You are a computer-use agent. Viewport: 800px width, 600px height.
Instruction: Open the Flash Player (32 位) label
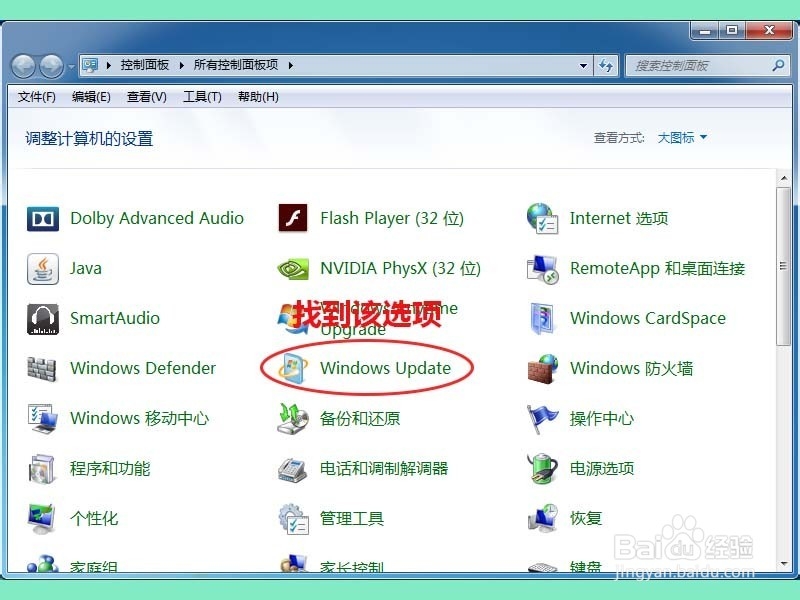coord(392,218)
